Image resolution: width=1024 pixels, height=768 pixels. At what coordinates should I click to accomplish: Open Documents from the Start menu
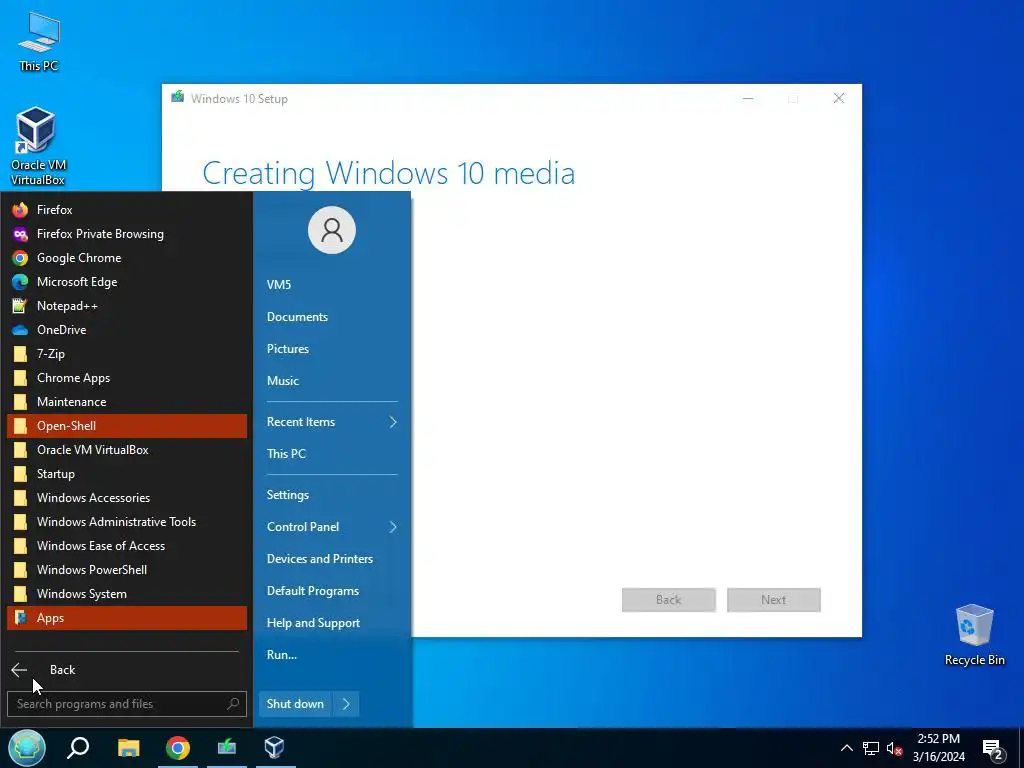(x=332, y=317)
